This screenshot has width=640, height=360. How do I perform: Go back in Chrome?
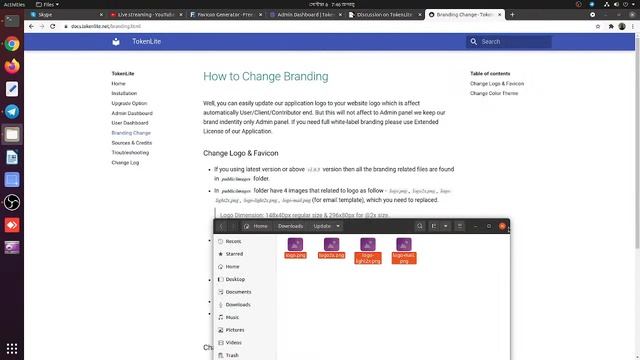pyautogui.click(x=31, y=26)
